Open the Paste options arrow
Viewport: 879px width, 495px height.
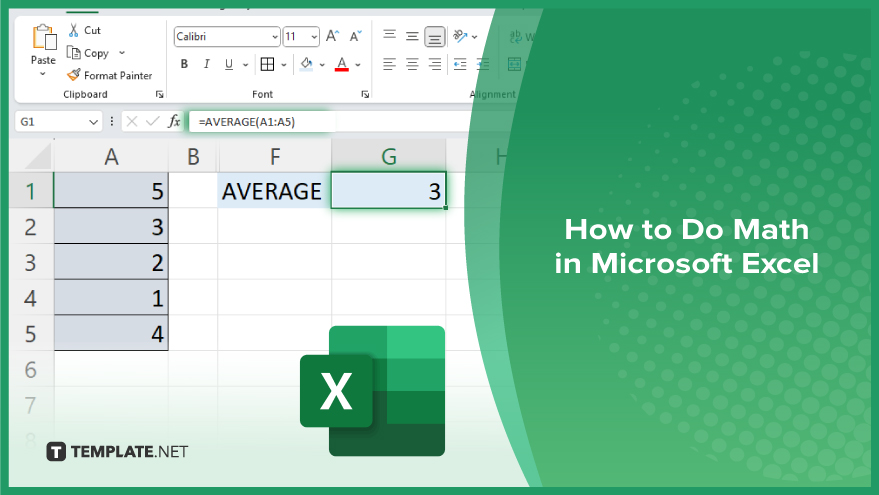(x=43, y=74)
